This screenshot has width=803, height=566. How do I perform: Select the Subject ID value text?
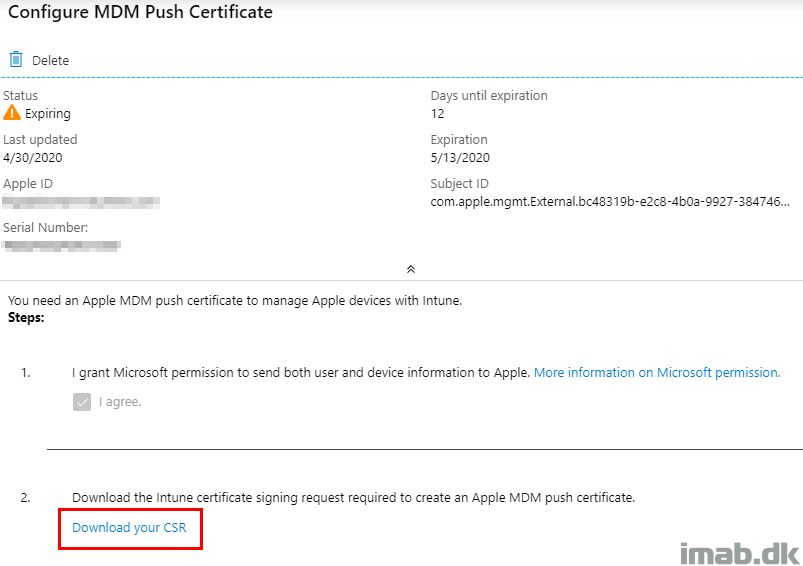tap(610, 201)
